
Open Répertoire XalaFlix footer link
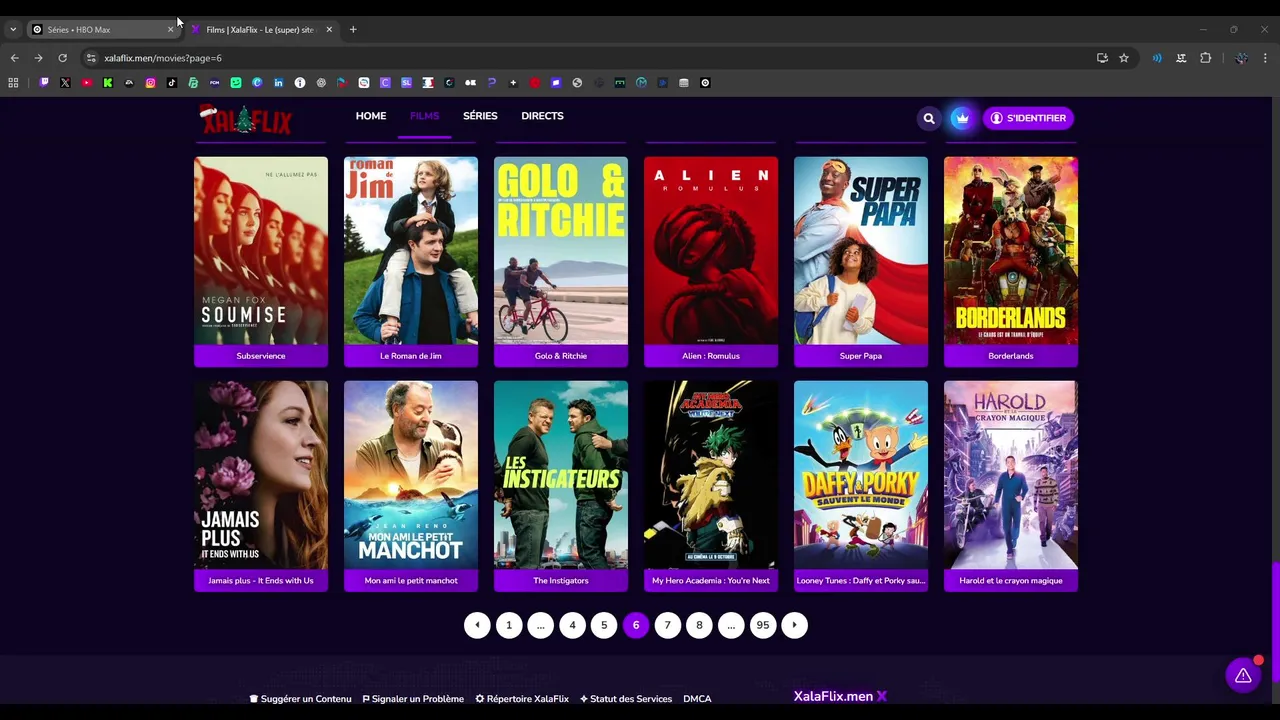pyautogui.click(x=522, y=699)
